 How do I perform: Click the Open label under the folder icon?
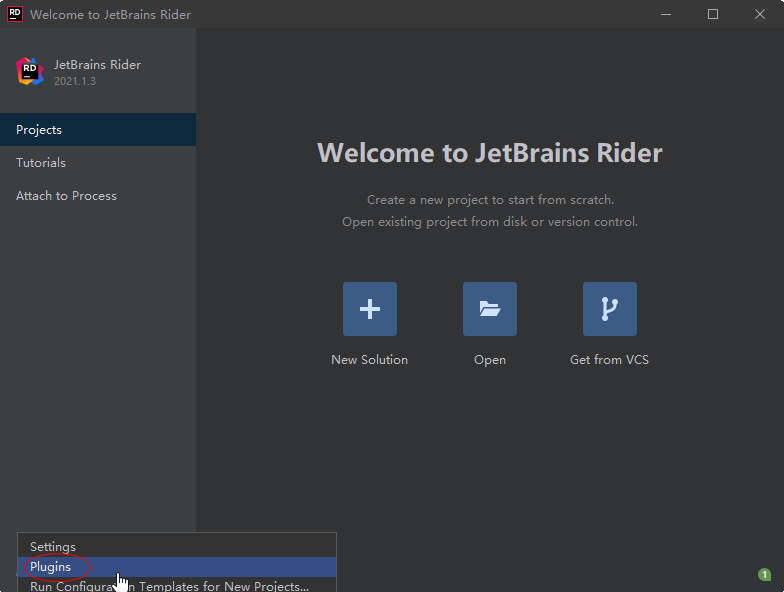click(490, 360)
